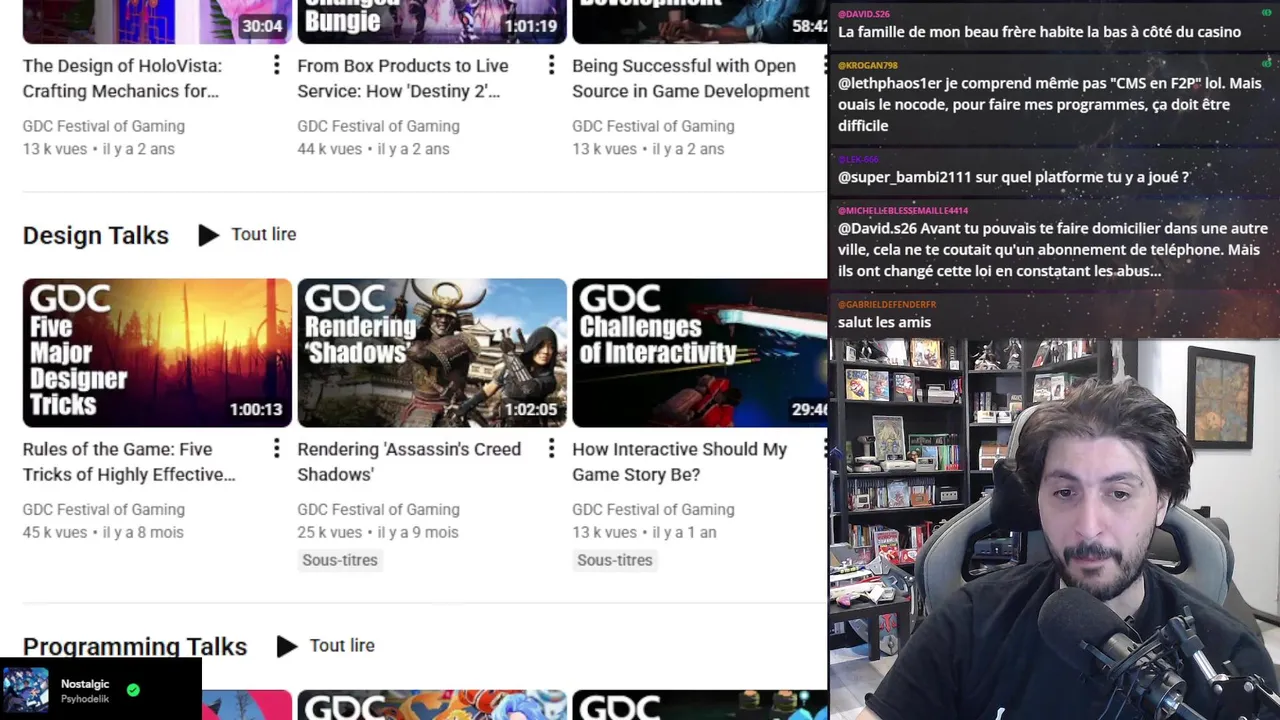Image resolution: width=1280 pixels, height=720 pixels.
Task: Click the Nostalgic song title in overlay
Action: coord(85,684)
